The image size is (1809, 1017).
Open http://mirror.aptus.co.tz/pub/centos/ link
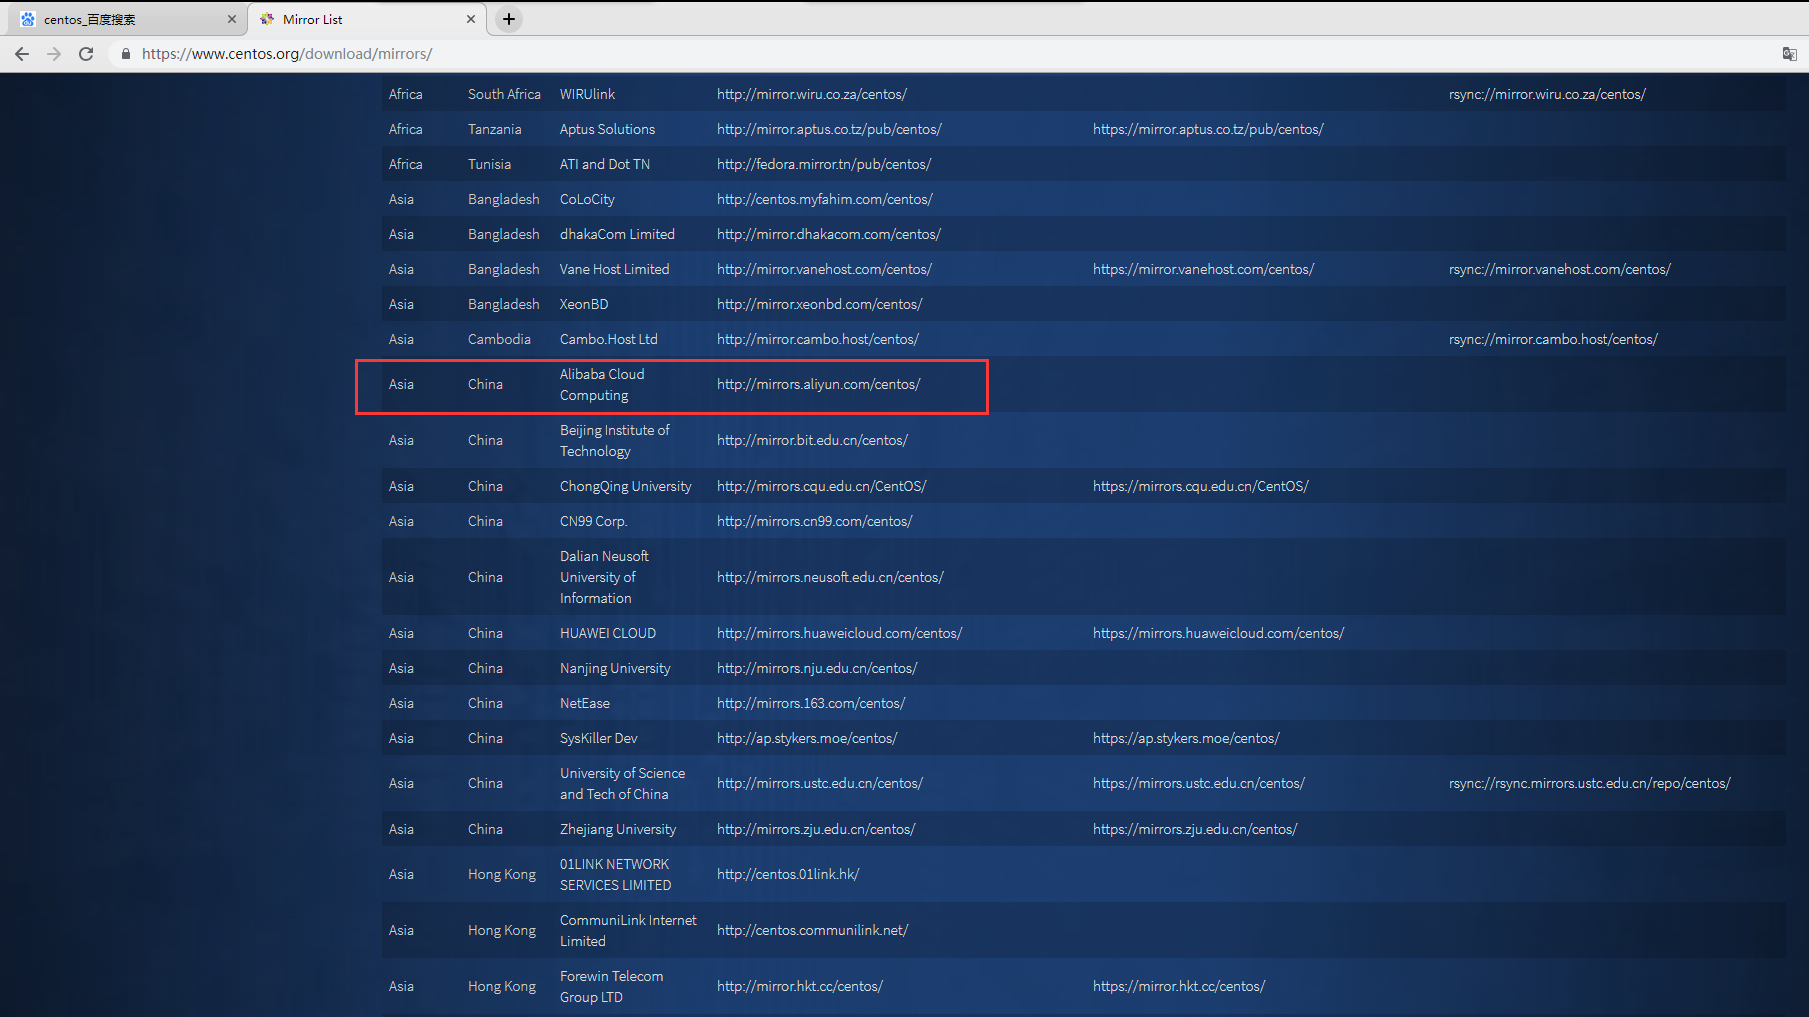829,129
